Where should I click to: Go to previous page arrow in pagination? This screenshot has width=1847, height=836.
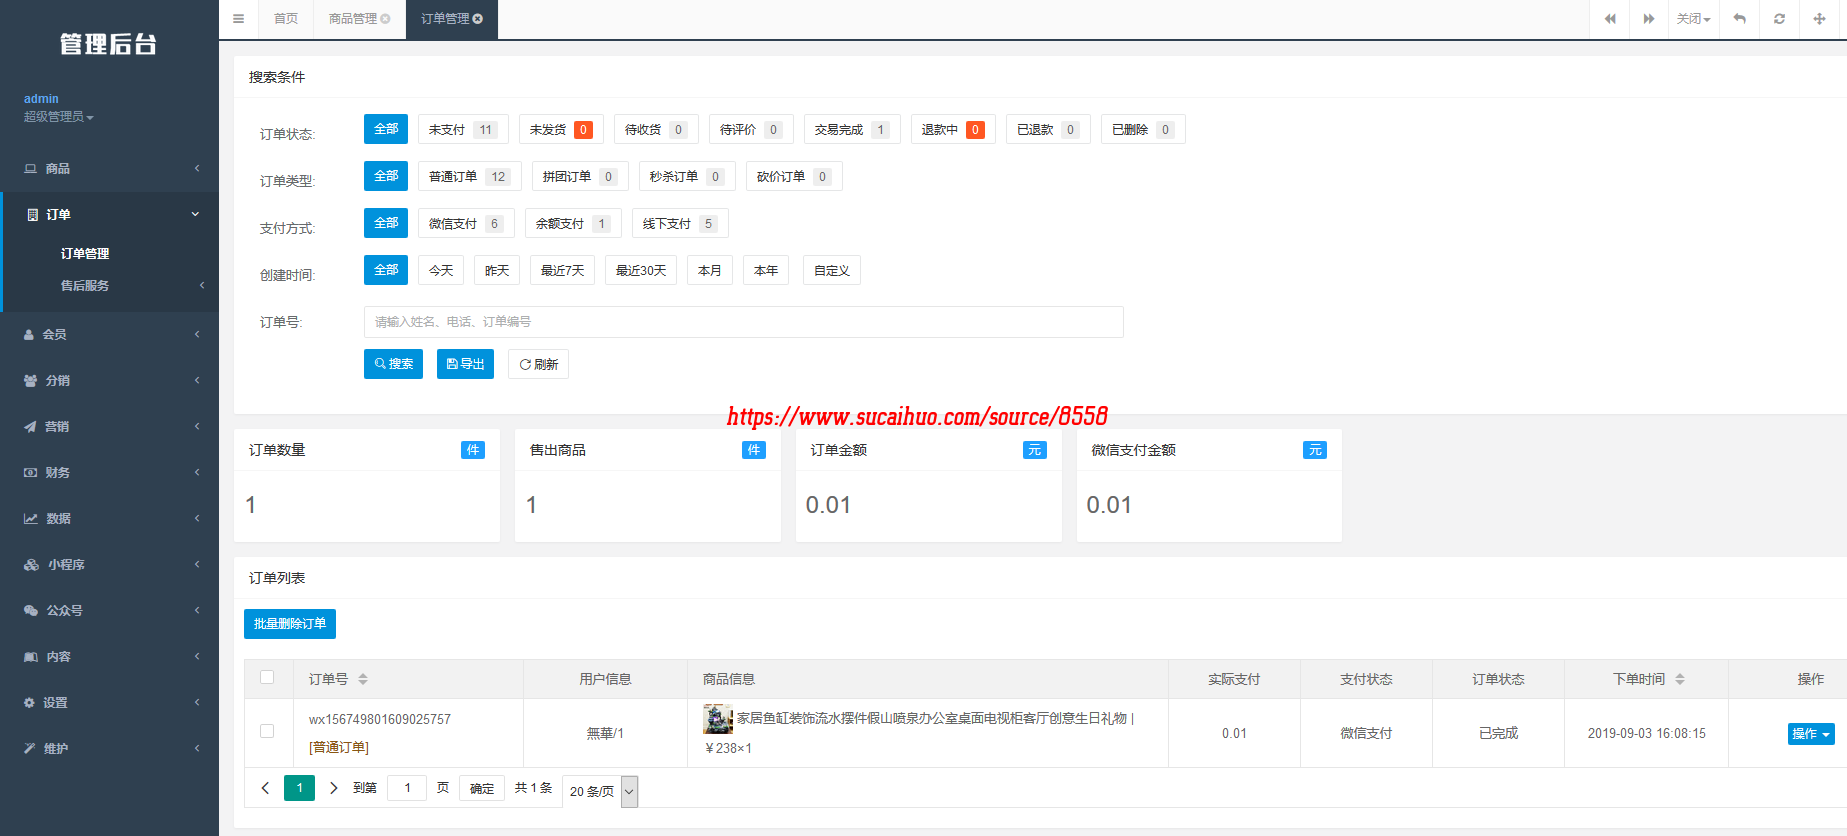click(265, 788)
